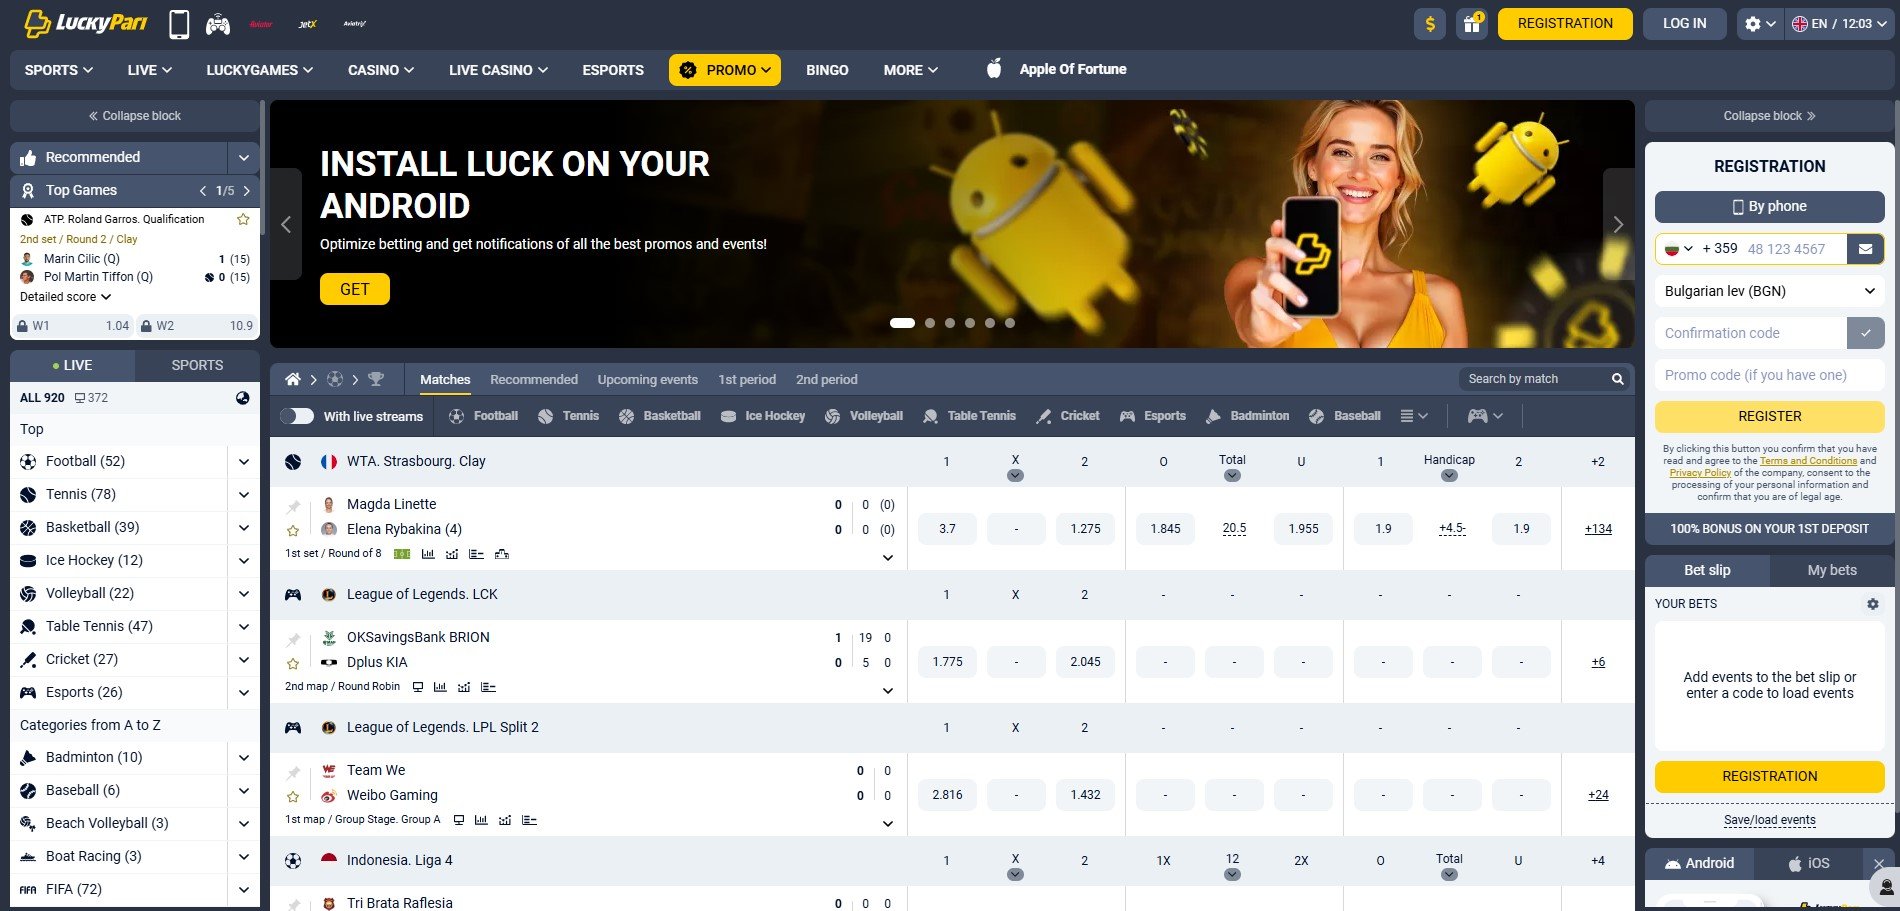Open the PROMO menu
Screen dimensions: 1900x911
coord(725,70)
